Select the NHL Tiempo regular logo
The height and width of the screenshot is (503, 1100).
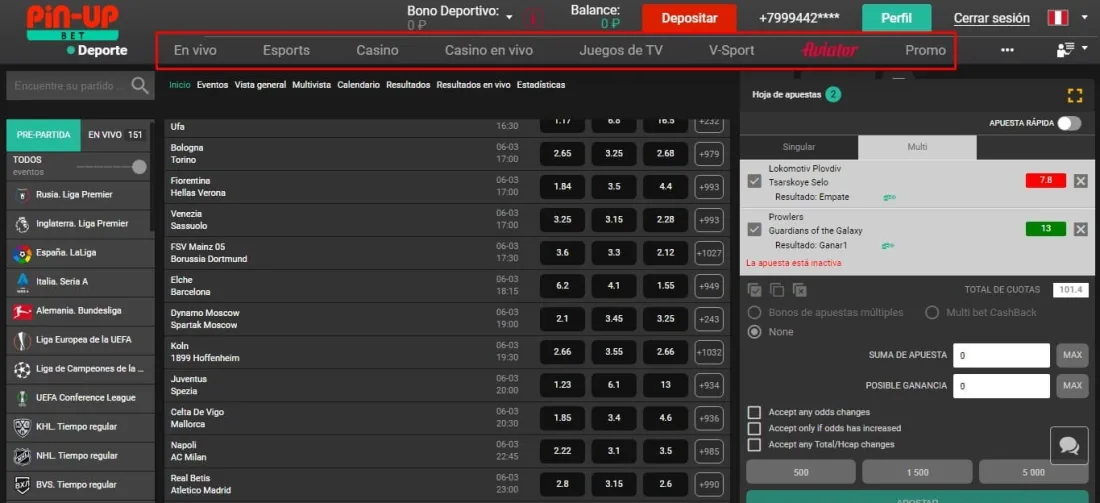coord(22,456)
